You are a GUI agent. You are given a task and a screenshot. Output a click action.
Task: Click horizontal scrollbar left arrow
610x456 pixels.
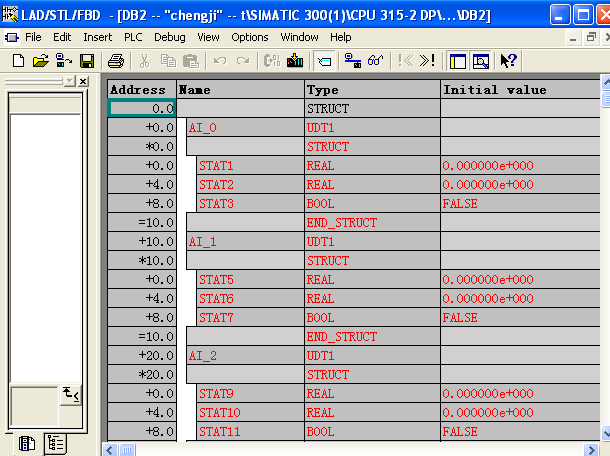[x=110, y=450]
